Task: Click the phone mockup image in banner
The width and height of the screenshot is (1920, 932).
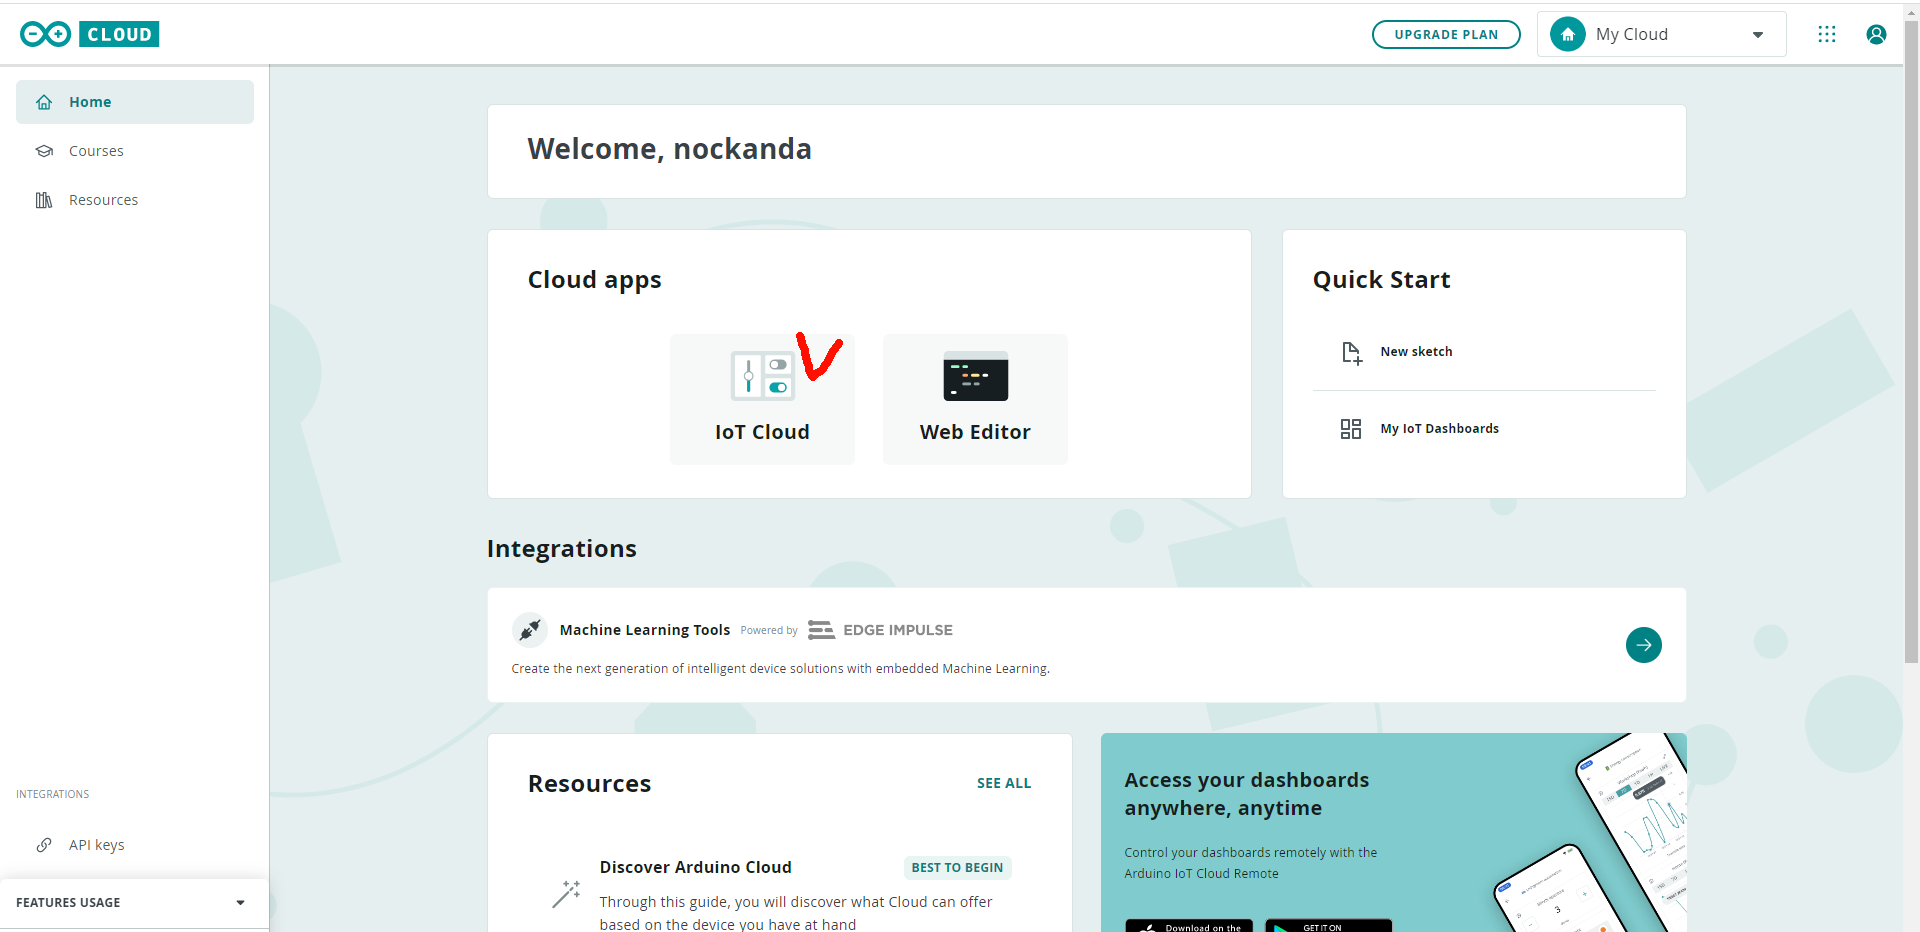Action: coord(1590,832)
